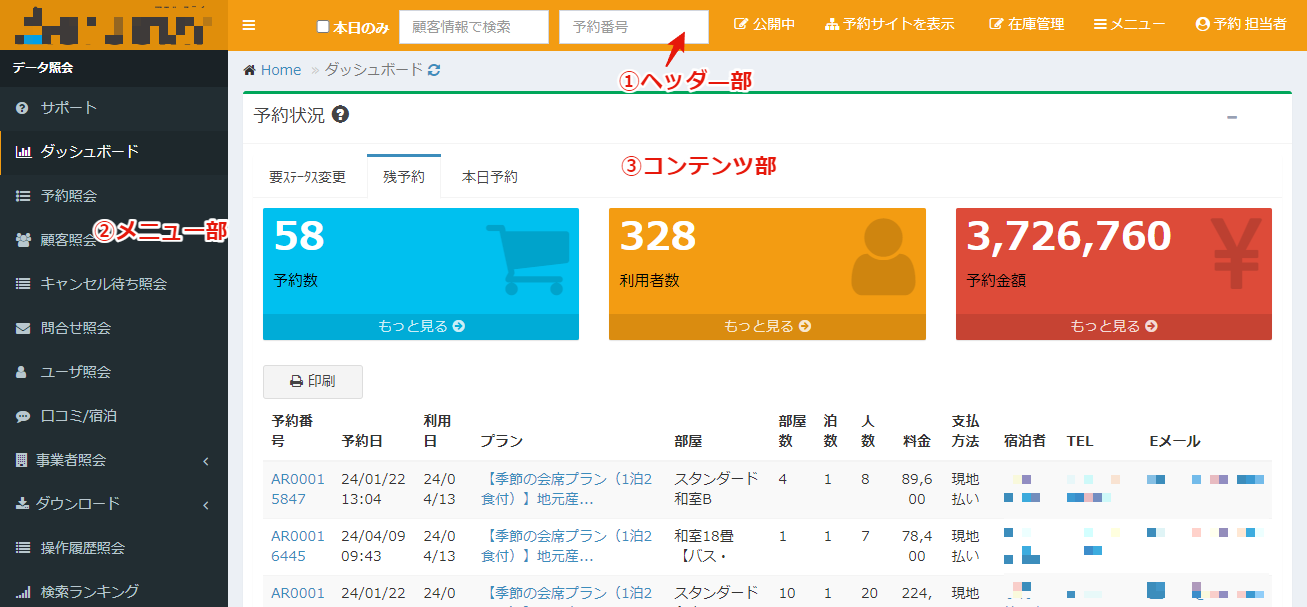Open サポート in the sidebar
1307x607 pixels.
[x=114, y=108]
